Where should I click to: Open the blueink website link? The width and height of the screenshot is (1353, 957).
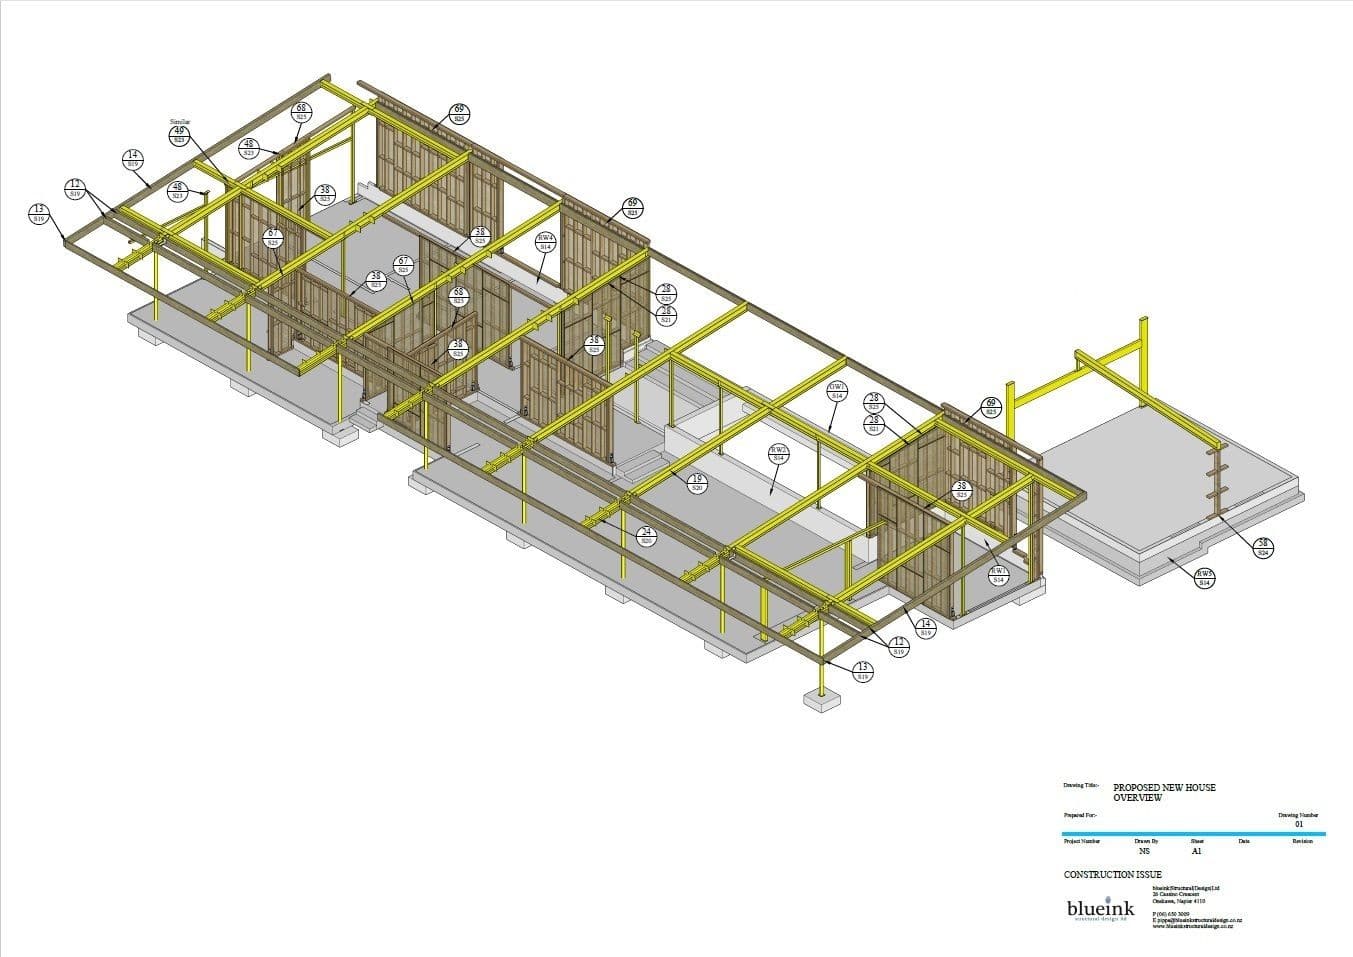coord(1194,926)
